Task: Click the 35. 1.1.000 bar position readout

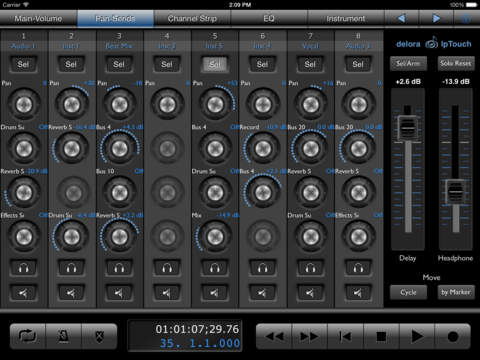Action: (200, 343)
